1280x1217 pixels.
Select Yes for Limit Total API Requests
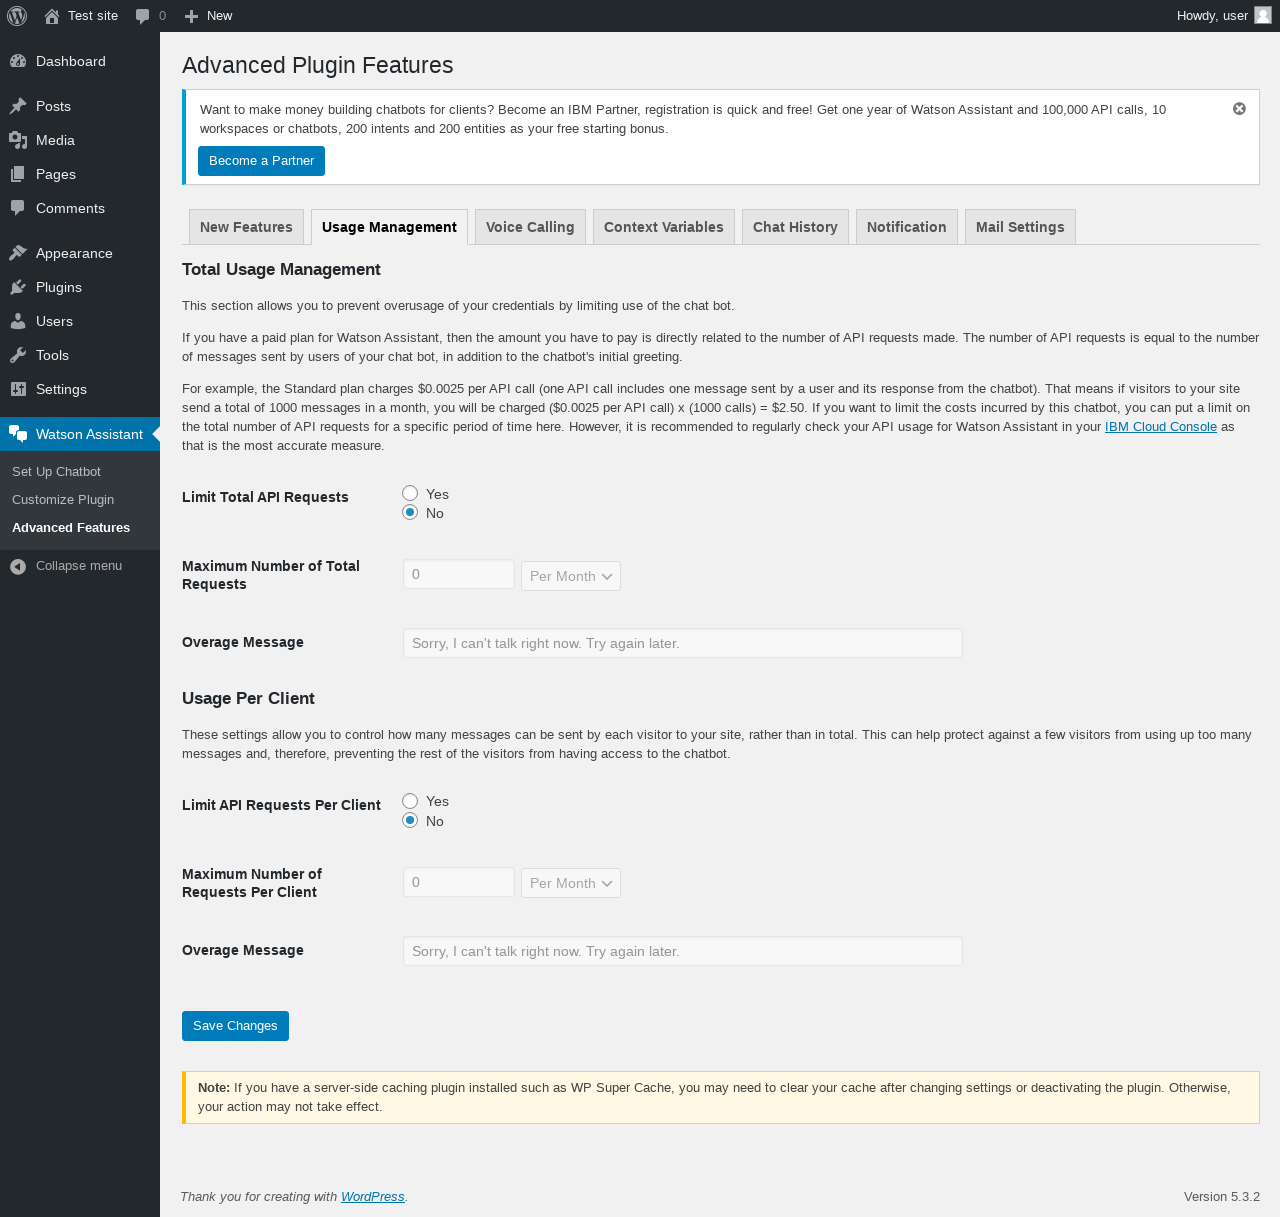pos(410,493)
